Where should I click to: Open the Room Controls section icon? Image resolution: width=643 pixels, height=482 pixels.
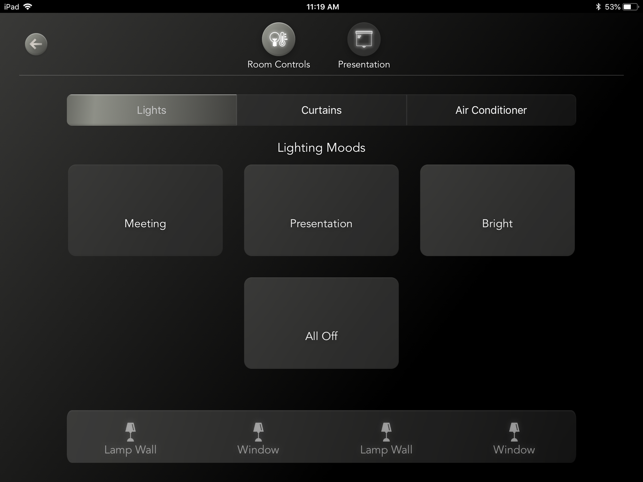point(278,39)
